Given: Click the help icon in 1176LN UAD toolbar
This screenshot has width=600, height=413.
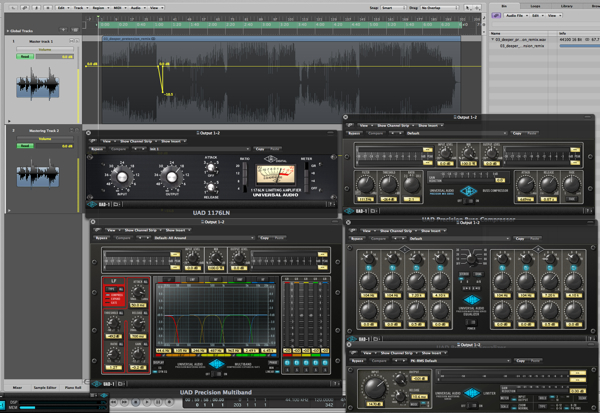Looking at the screenshot, I should pyautogui.click(x=332, y=204).
